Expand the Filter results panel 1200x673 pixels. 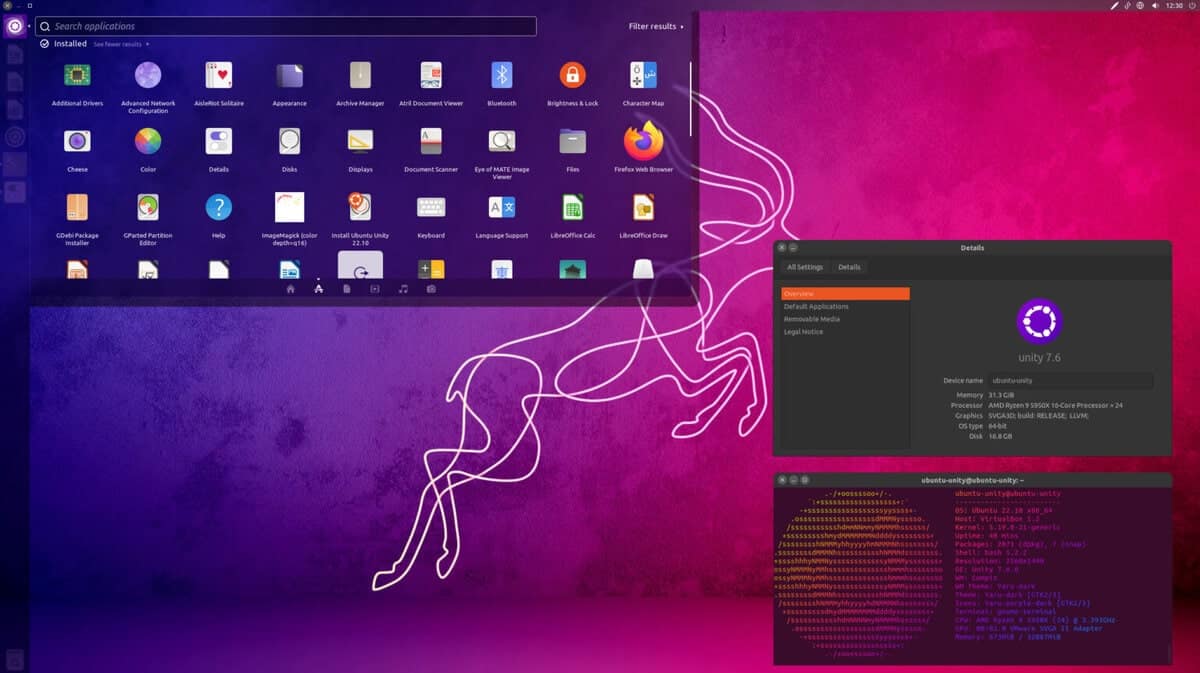tap(651, 26)
